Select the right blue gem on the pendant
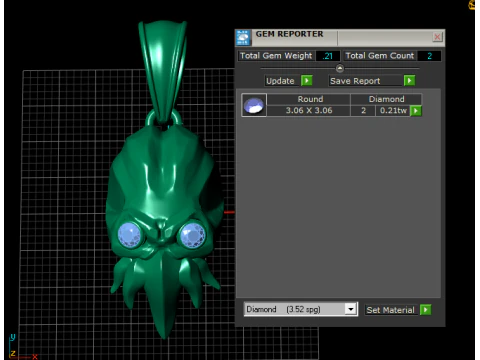The height and width of the screenshot is (360, 480). click(x=192, y=235)
